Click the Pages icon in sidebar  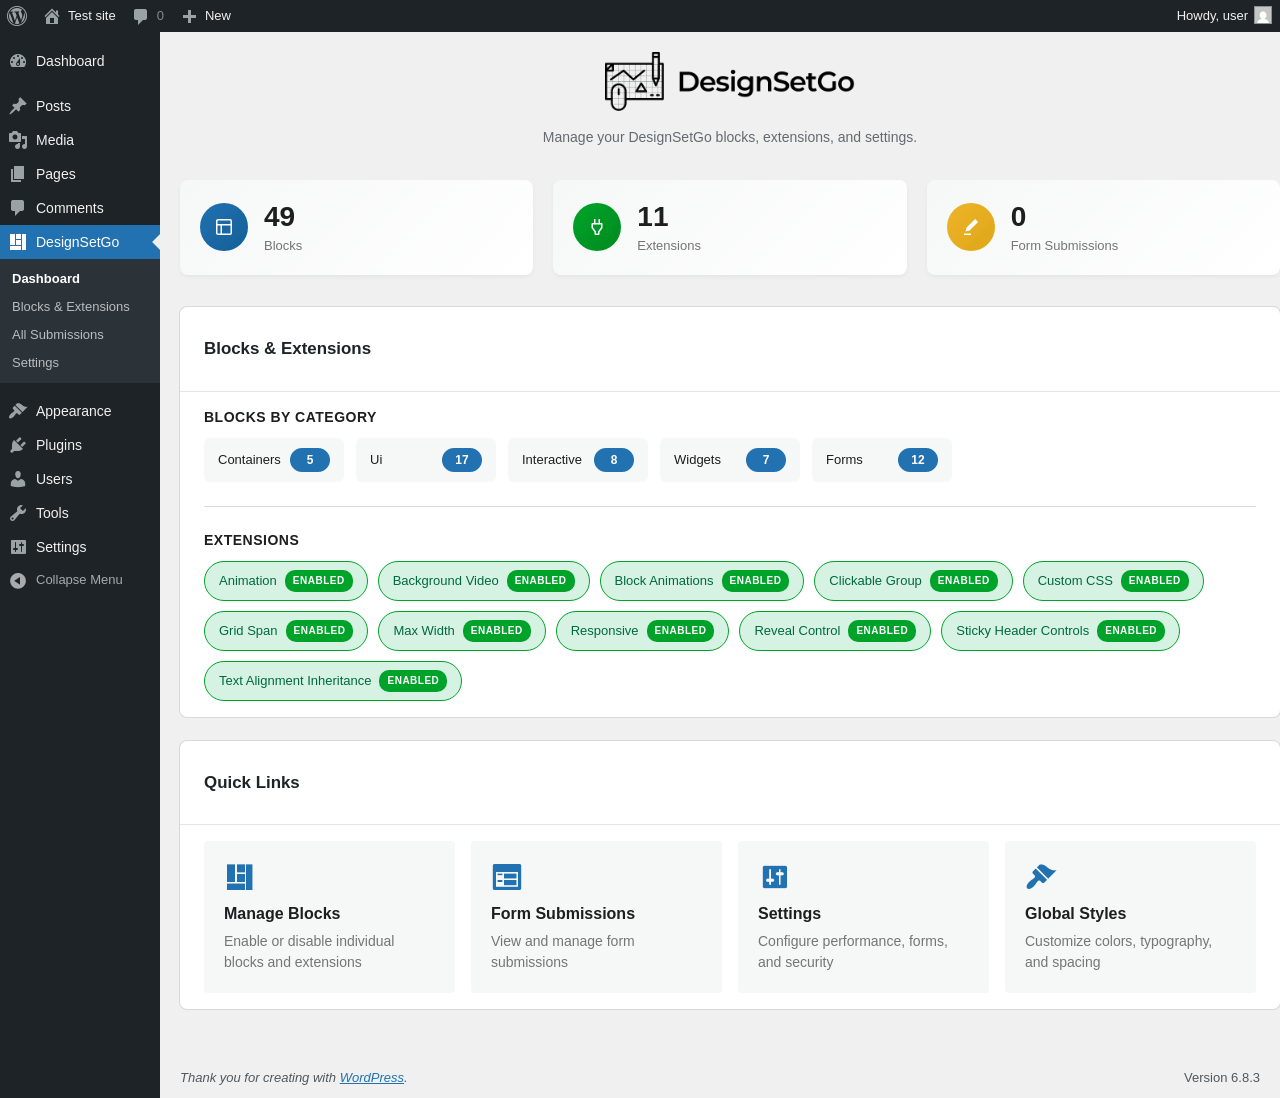[18, 174]
